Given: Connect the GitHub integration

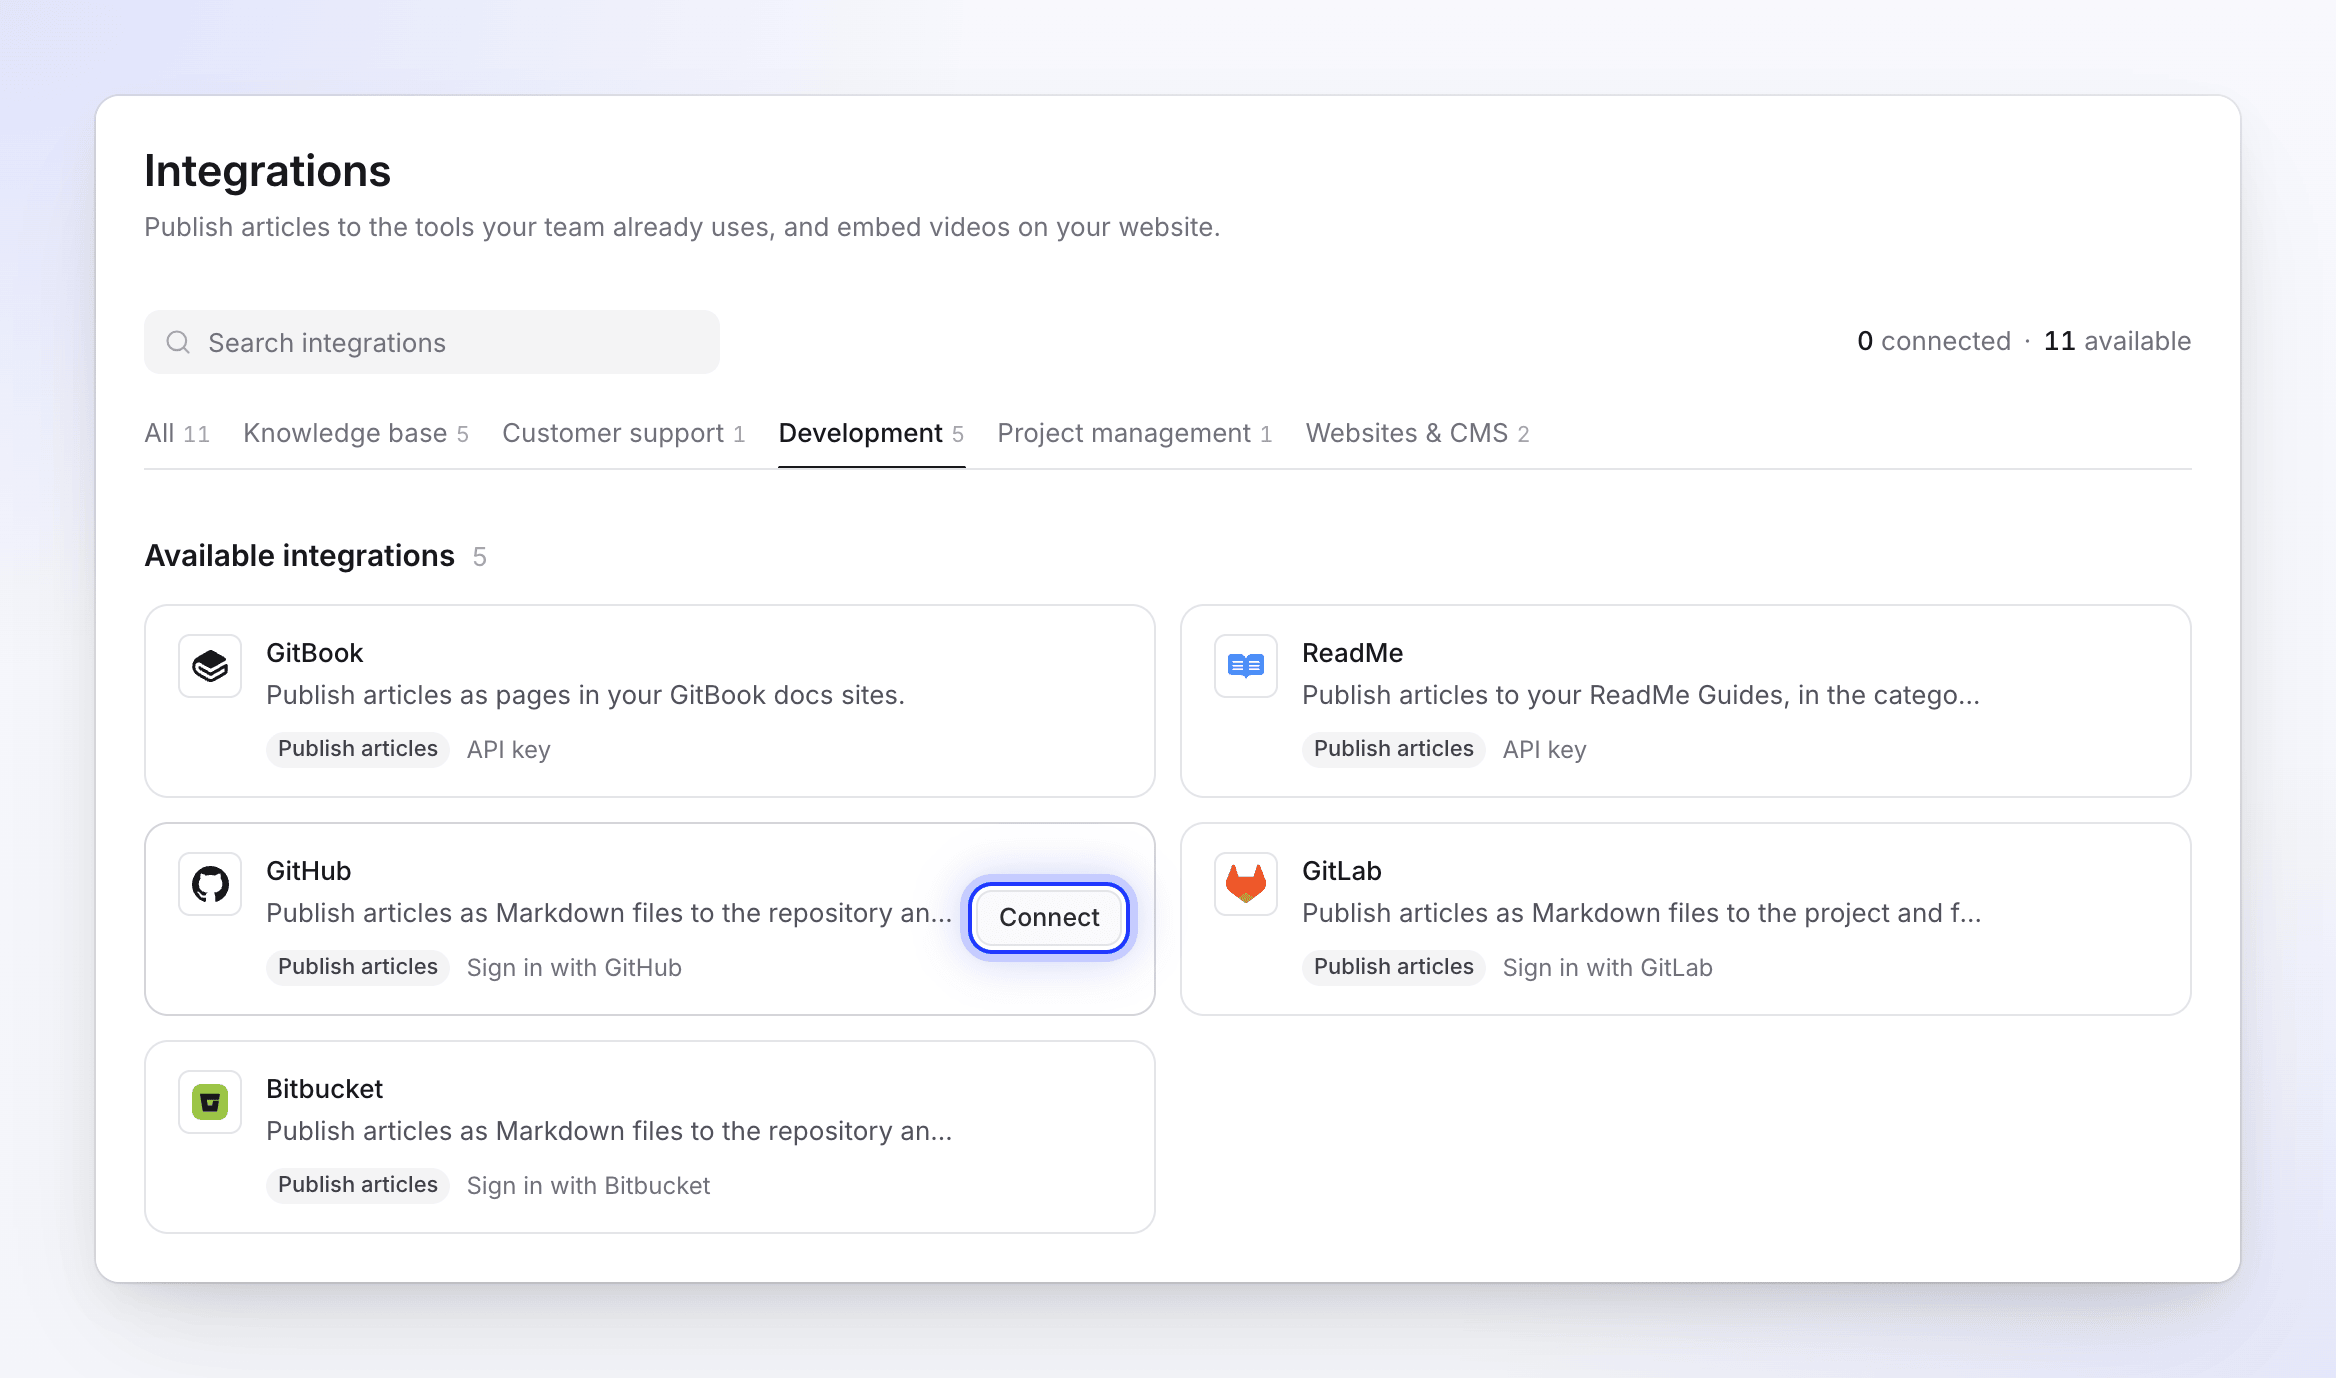Looking at the screenshot, I should [x=1049, y=917].
